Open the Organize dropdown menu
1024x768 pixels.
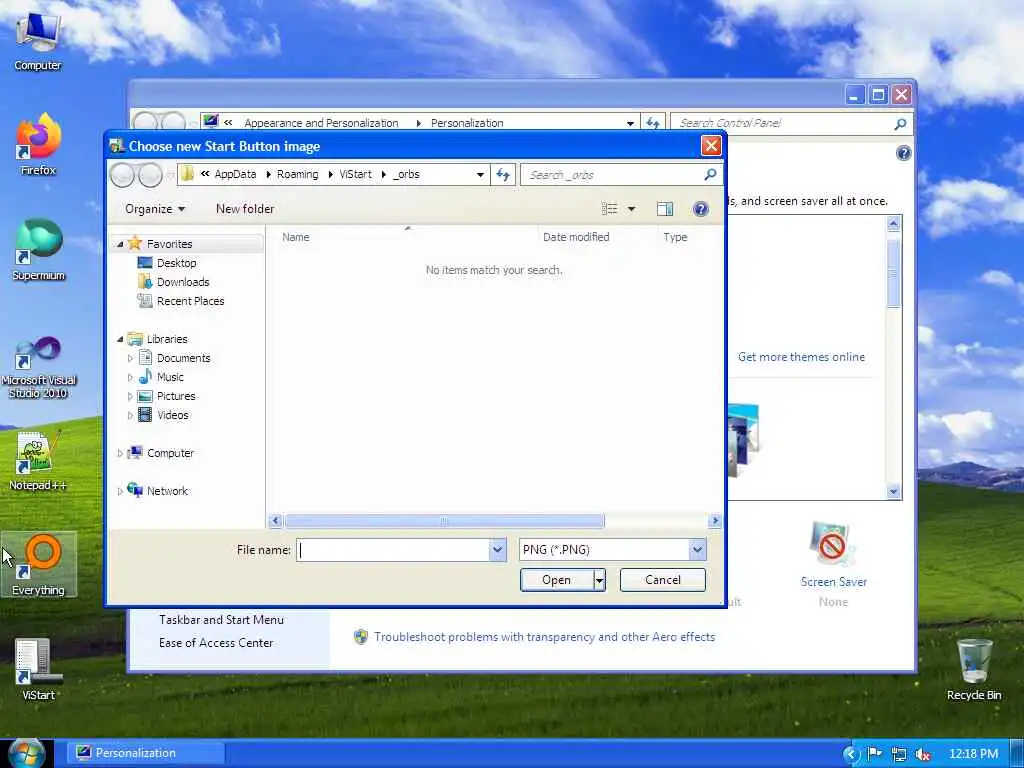pos(155,209)
